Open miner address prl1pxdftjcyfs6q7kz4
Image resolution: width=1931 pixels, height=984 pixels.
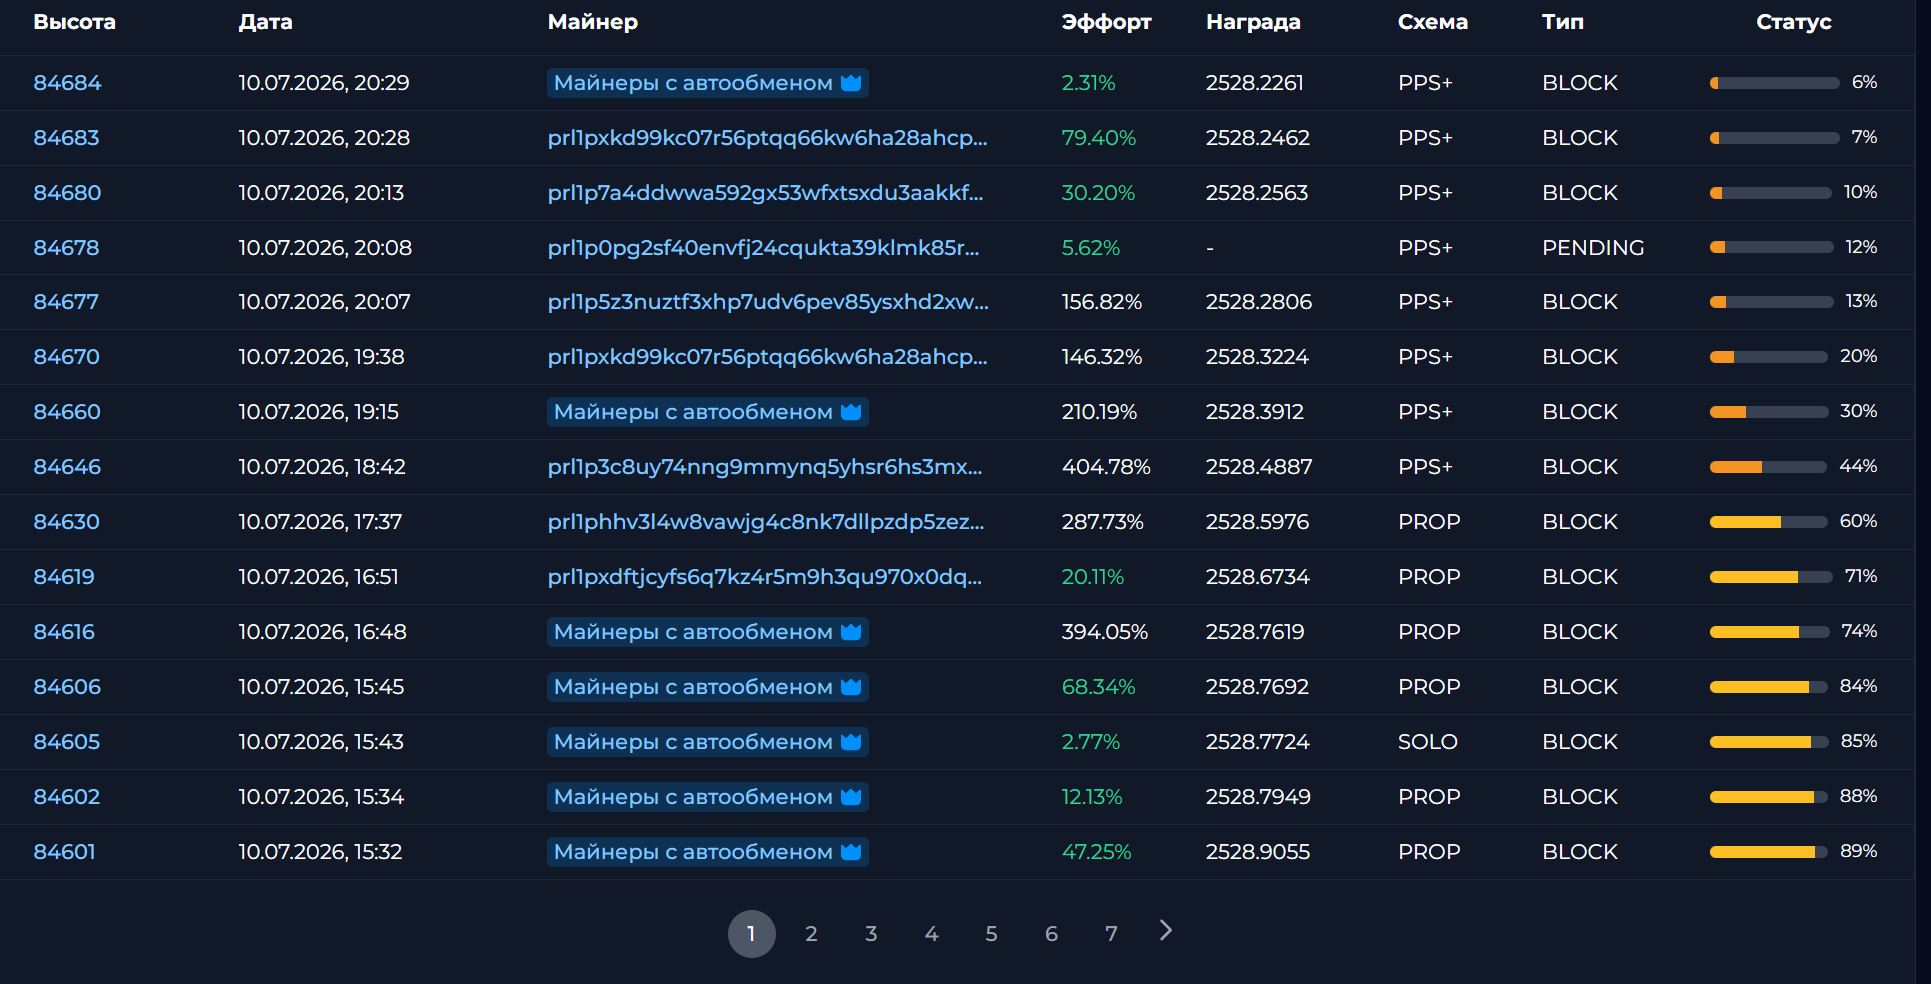point(765,577)
